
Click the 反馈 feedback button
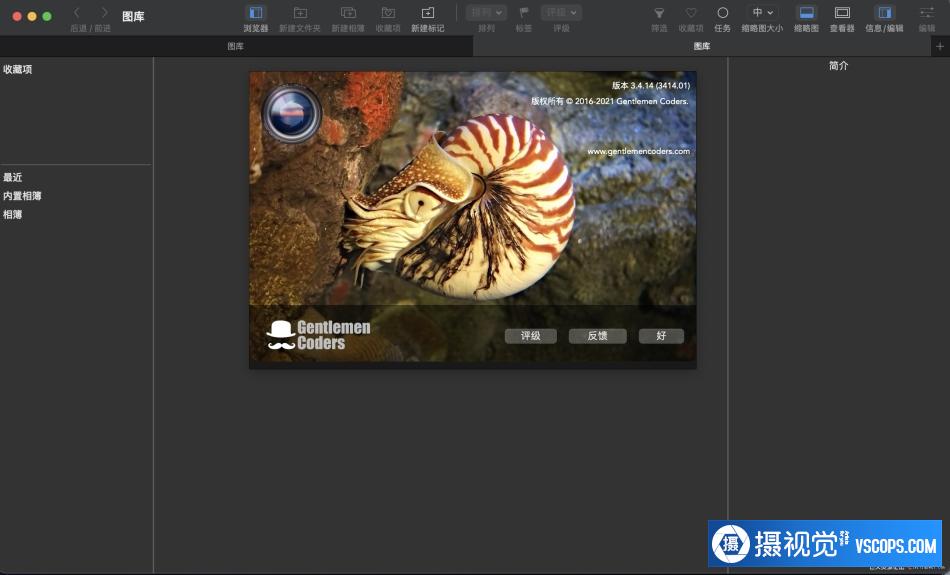(x=597, y=336)
